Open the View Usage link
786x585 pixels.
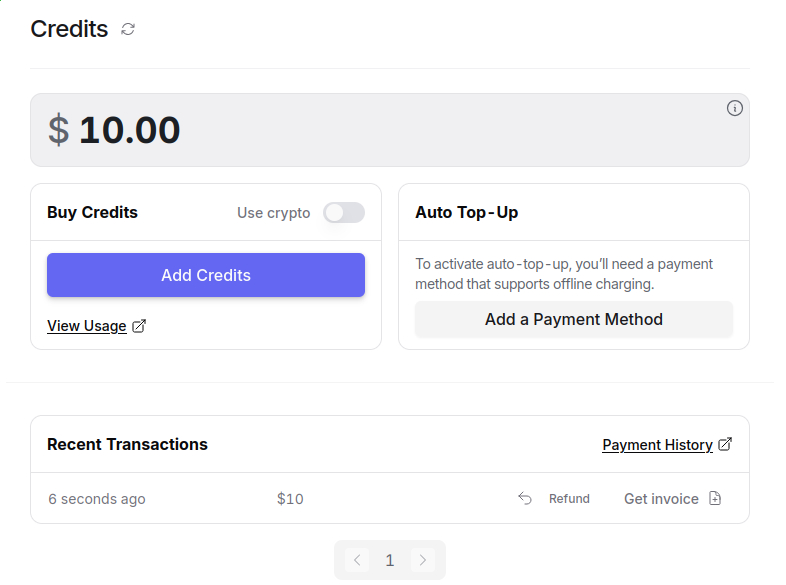coord(87,326)
